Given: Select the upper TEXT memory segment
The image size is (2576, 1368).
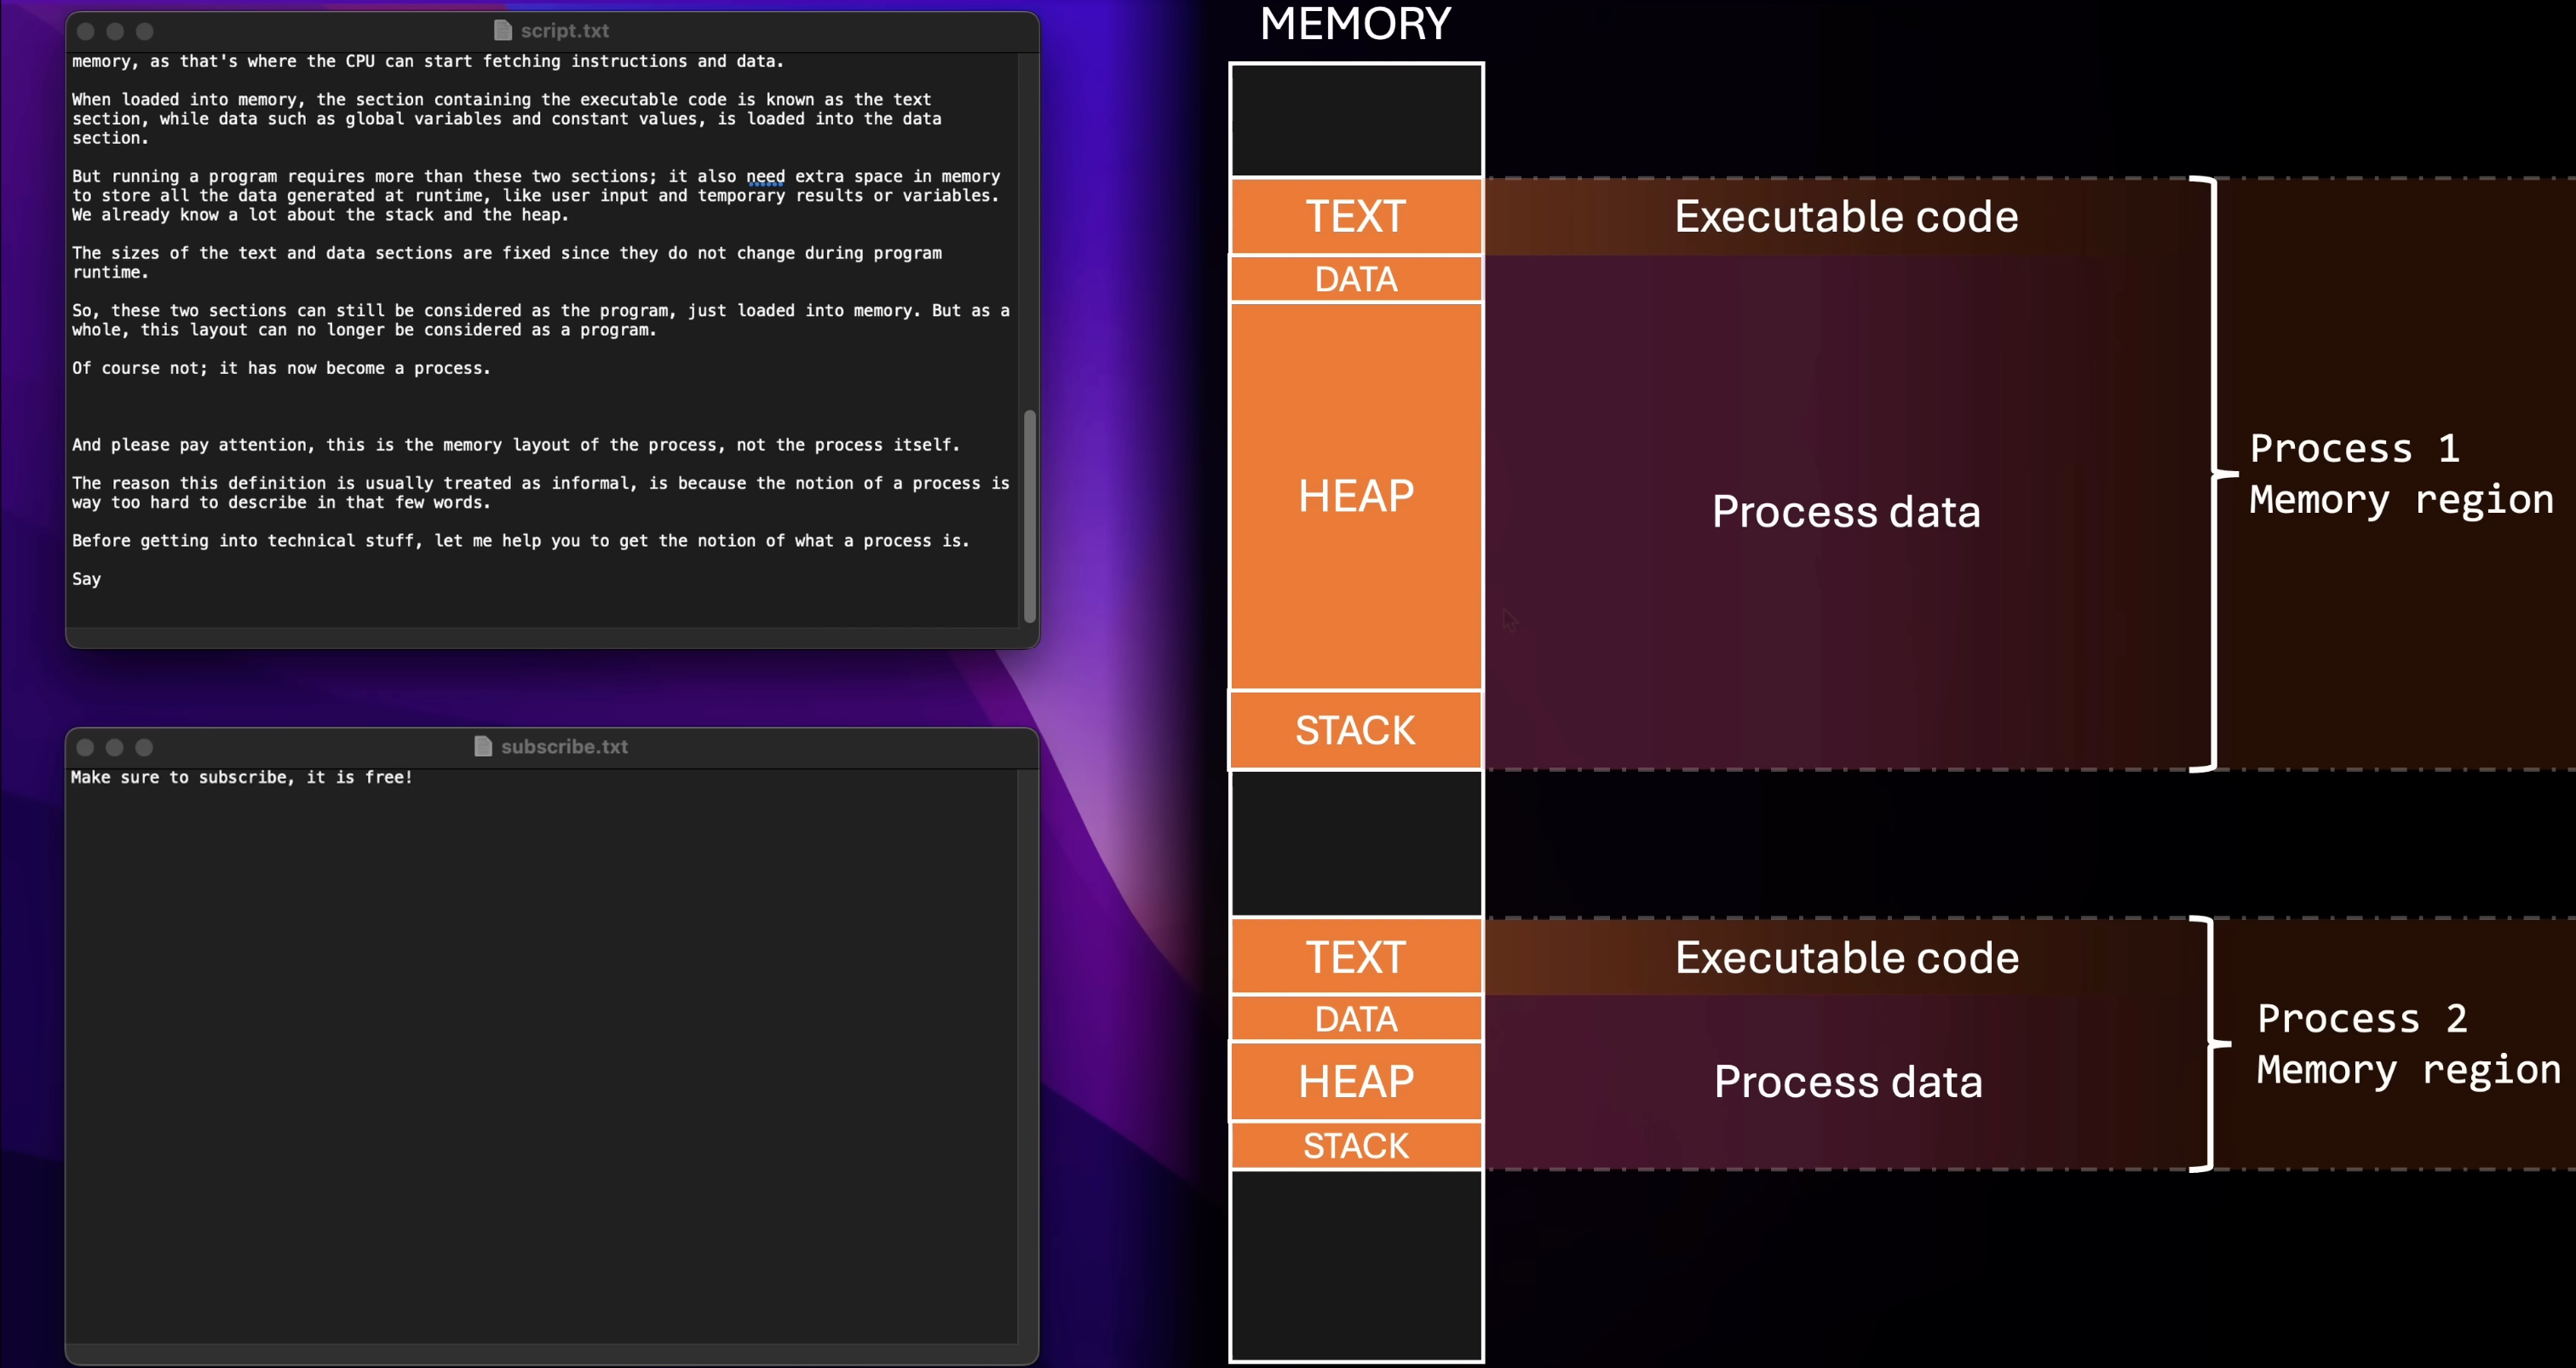Looking at the screenshot, I should point(1355,216).
